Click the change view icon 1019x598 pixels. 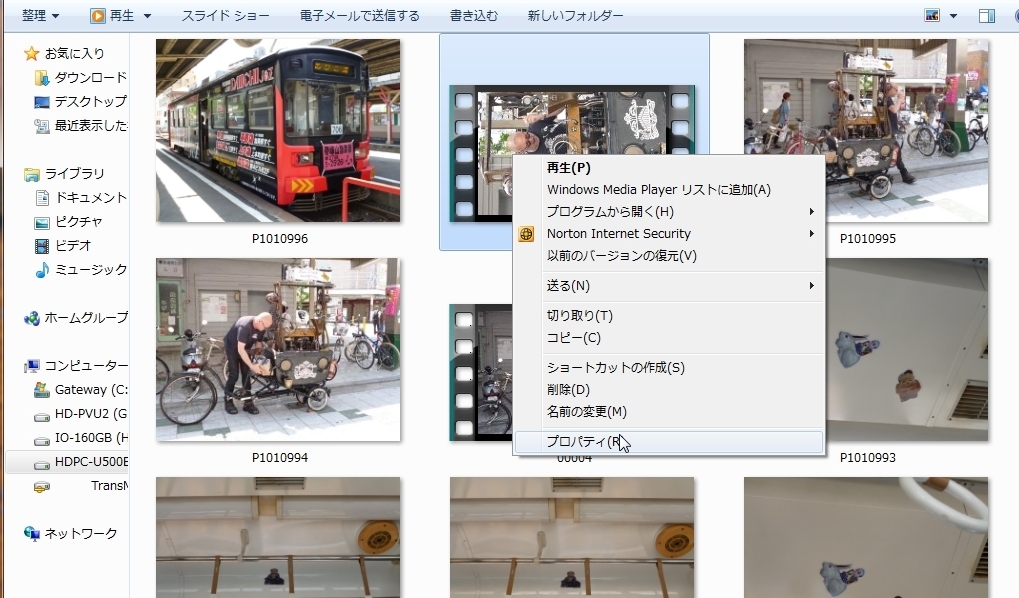(x=932, y=16)
